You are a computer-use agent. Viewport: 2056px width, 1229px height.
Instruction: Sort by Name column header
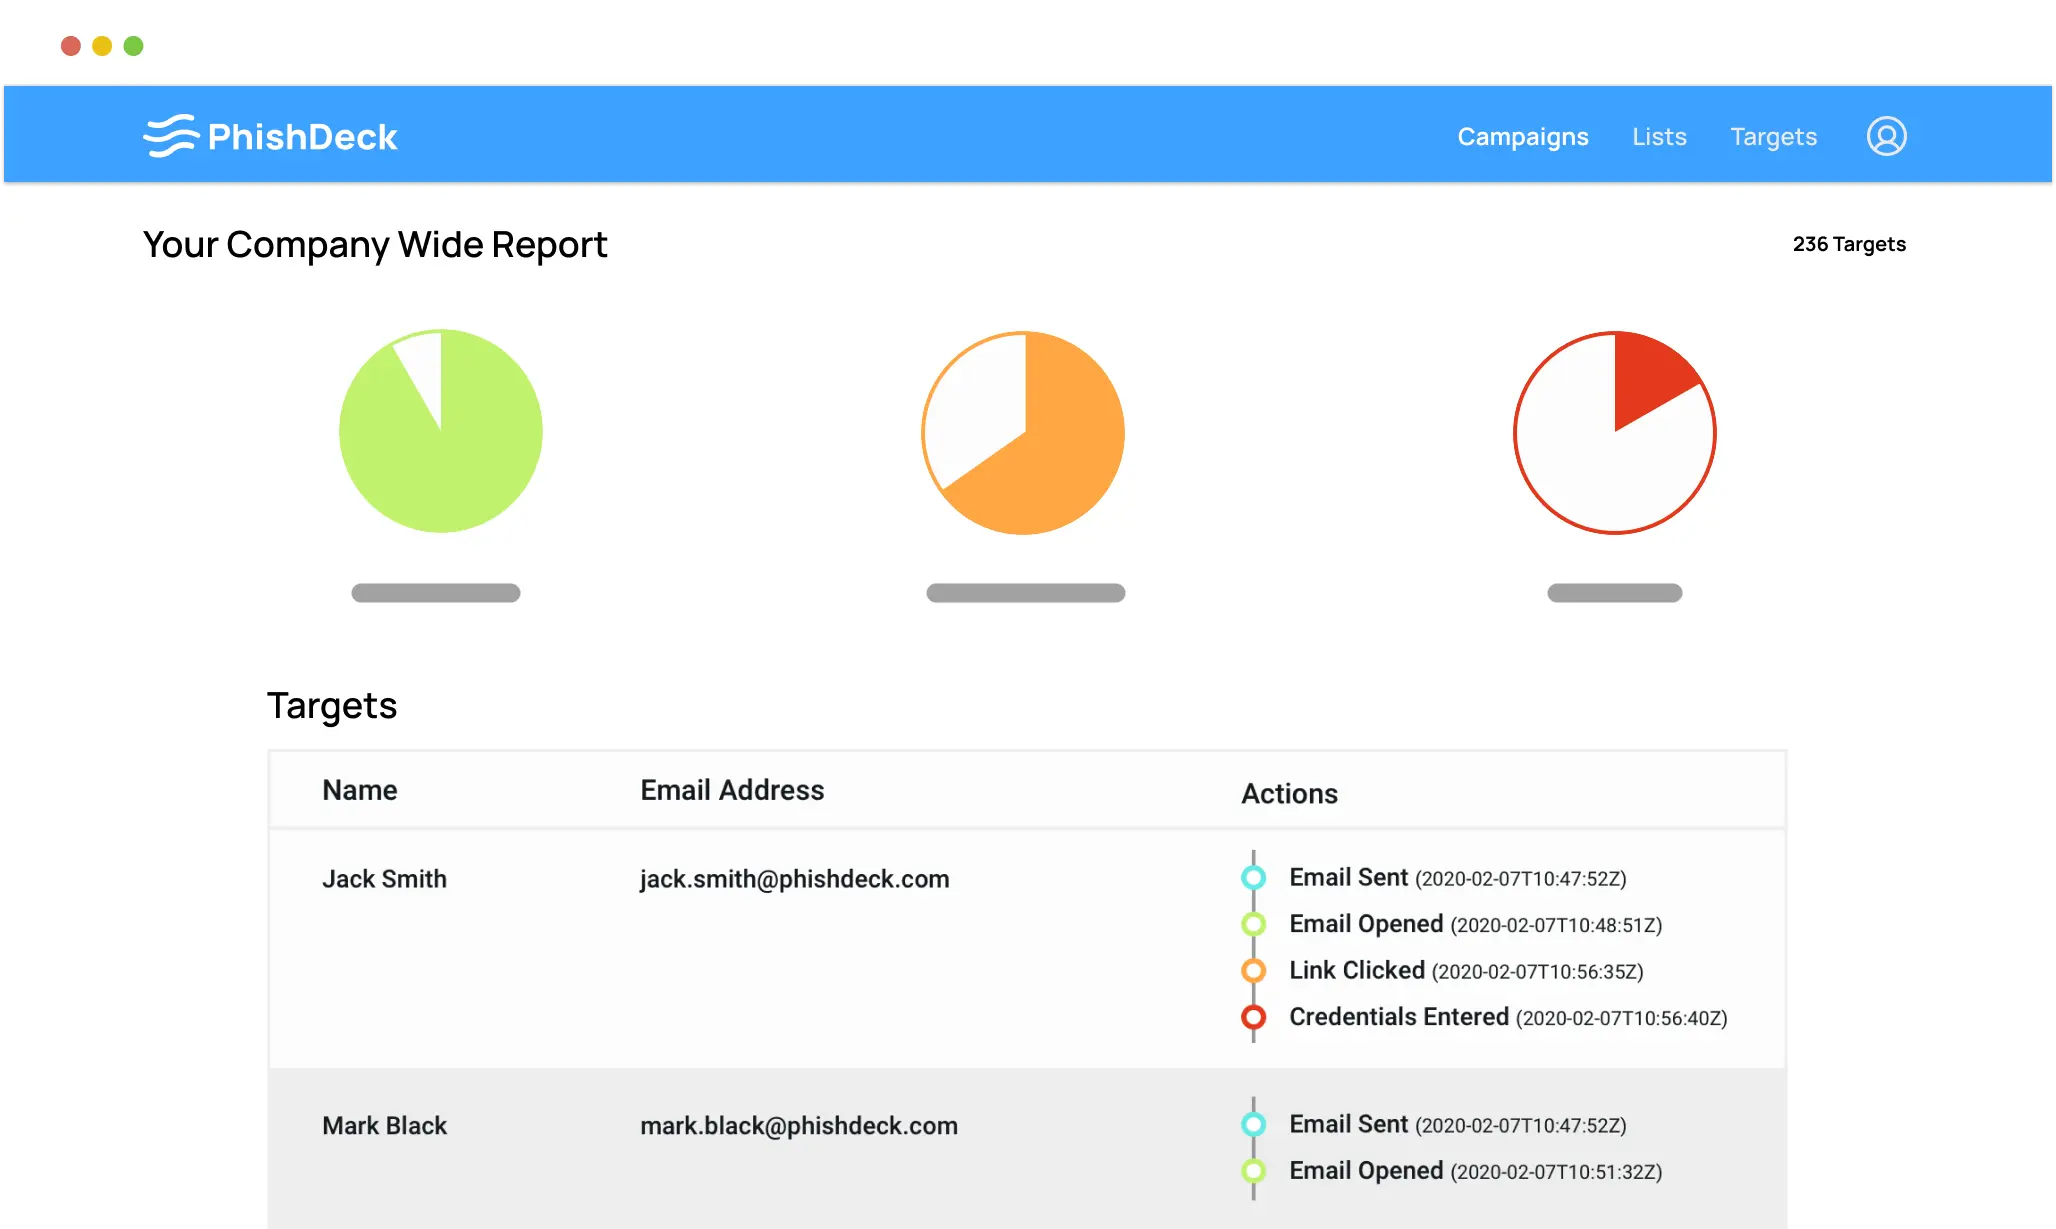coord(359,790)
